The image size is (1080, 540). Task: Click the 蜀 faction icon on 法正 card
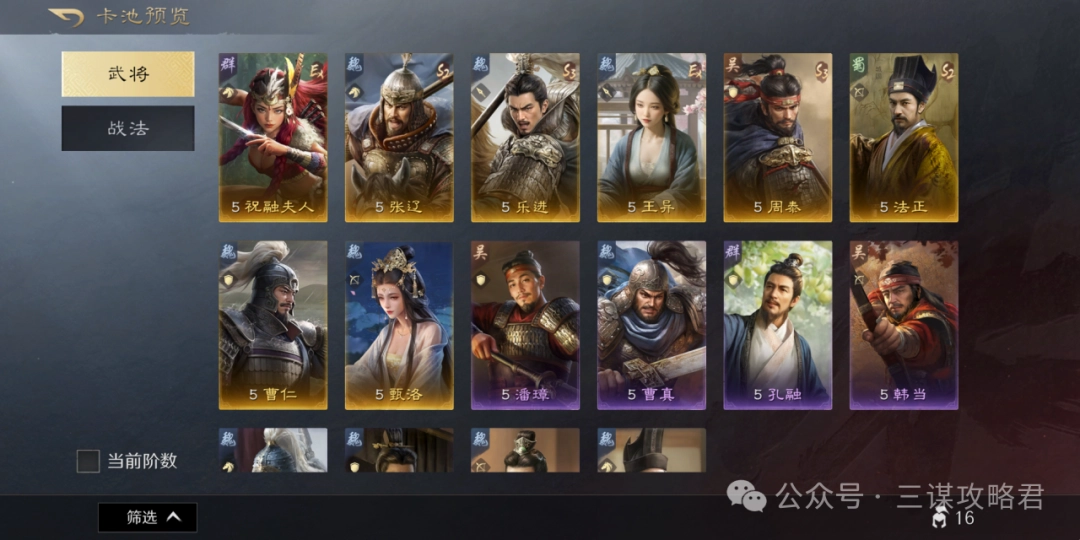coord(859,64)
